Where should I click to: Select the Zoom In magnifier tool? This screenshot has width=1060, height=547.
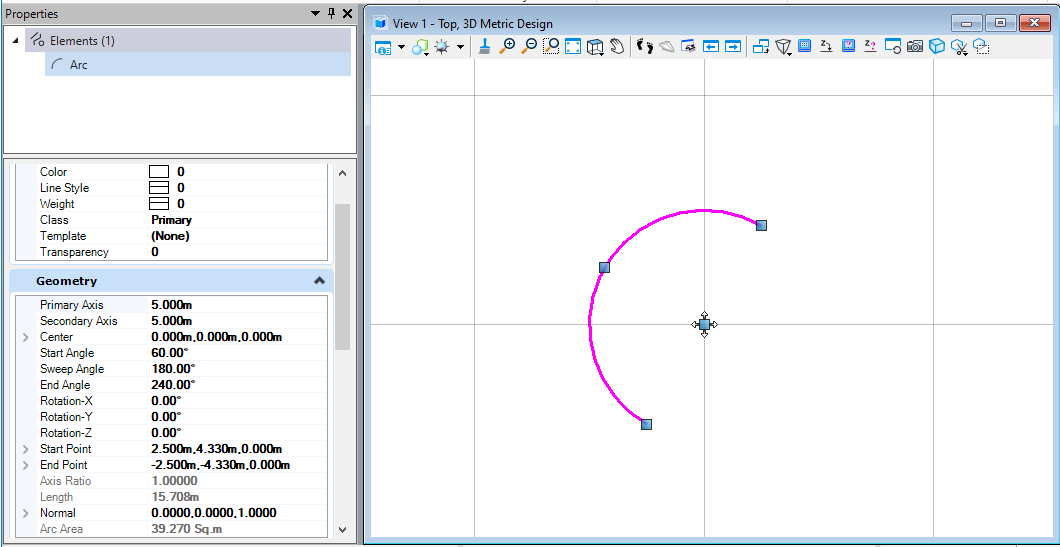point(507,47)
